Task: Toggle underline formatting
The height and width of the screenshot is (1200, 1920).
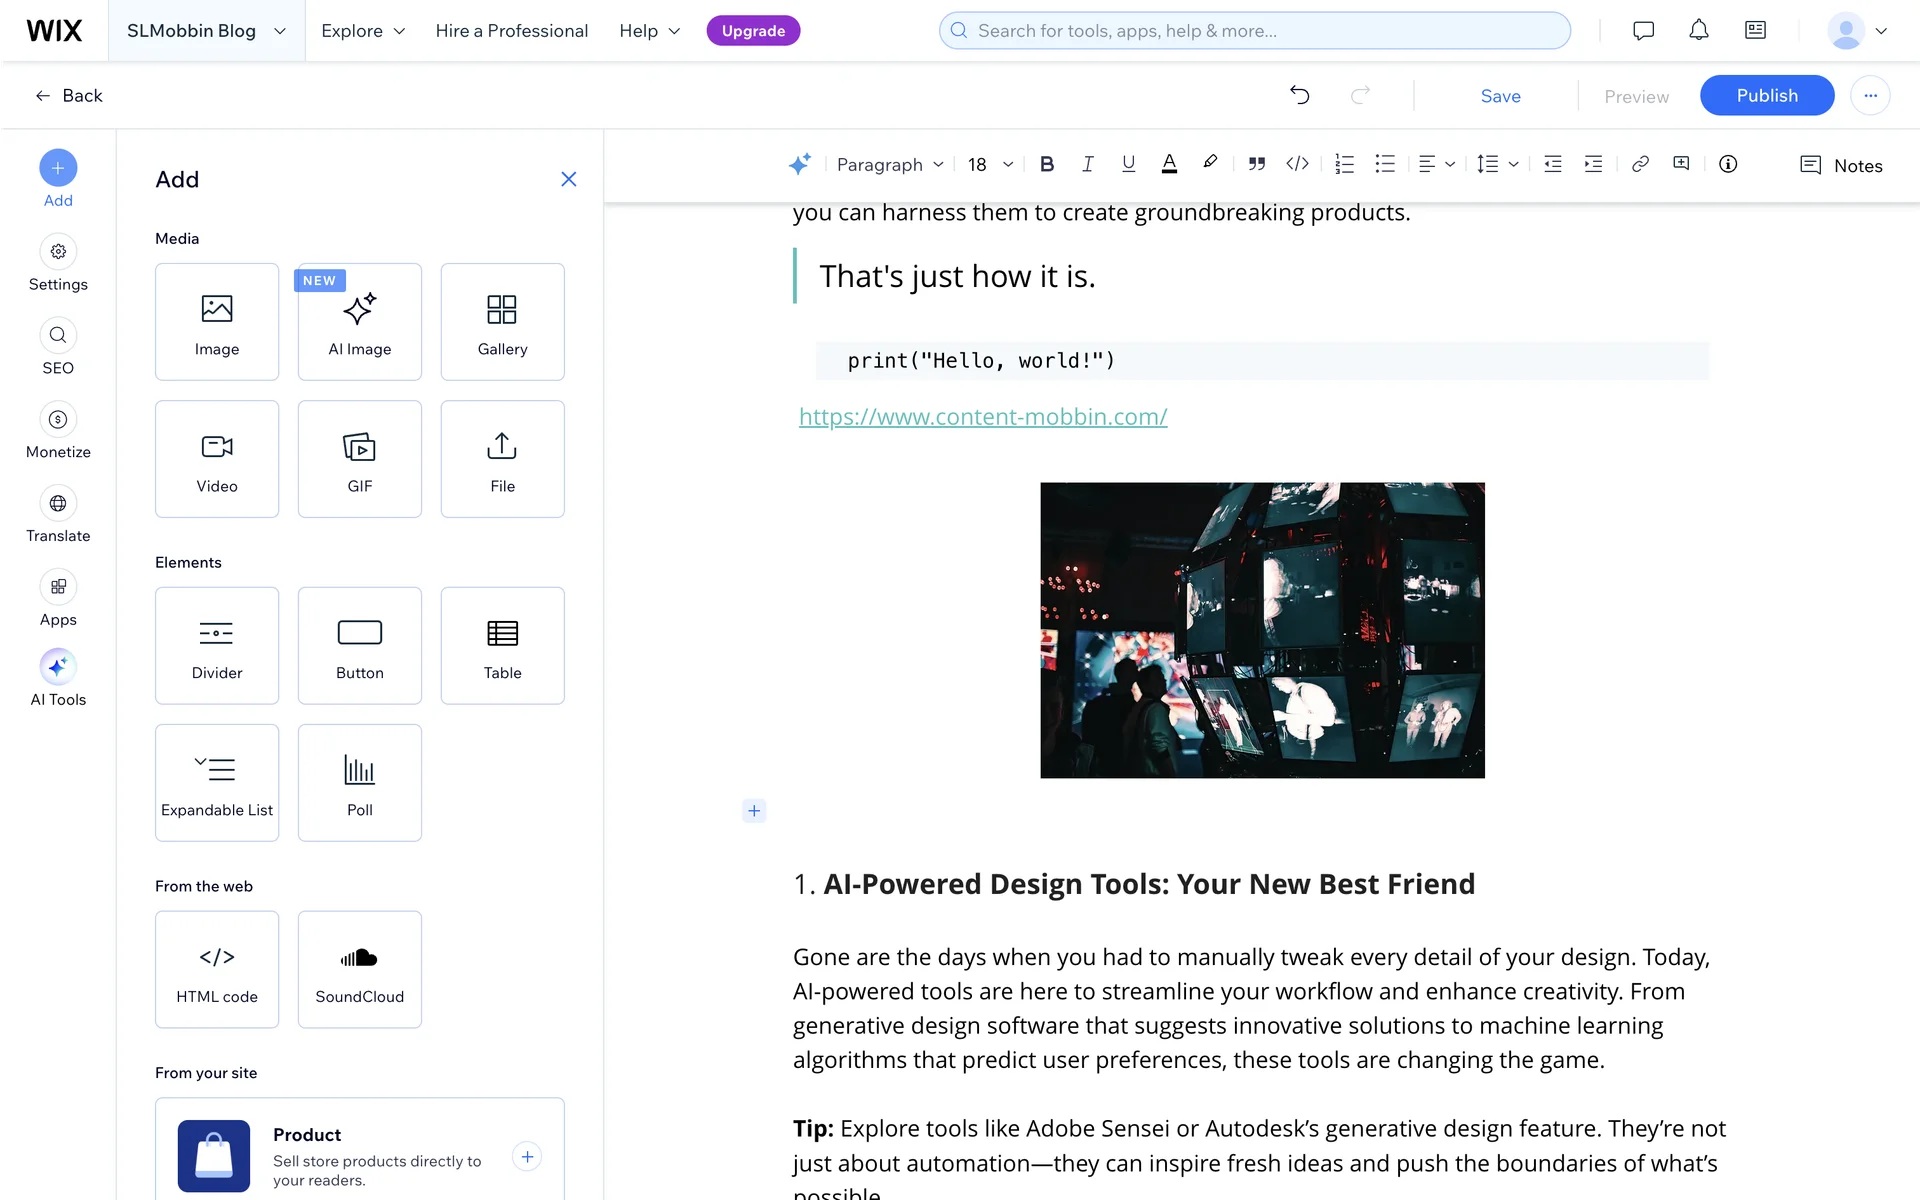Action: pos(1128,164)
